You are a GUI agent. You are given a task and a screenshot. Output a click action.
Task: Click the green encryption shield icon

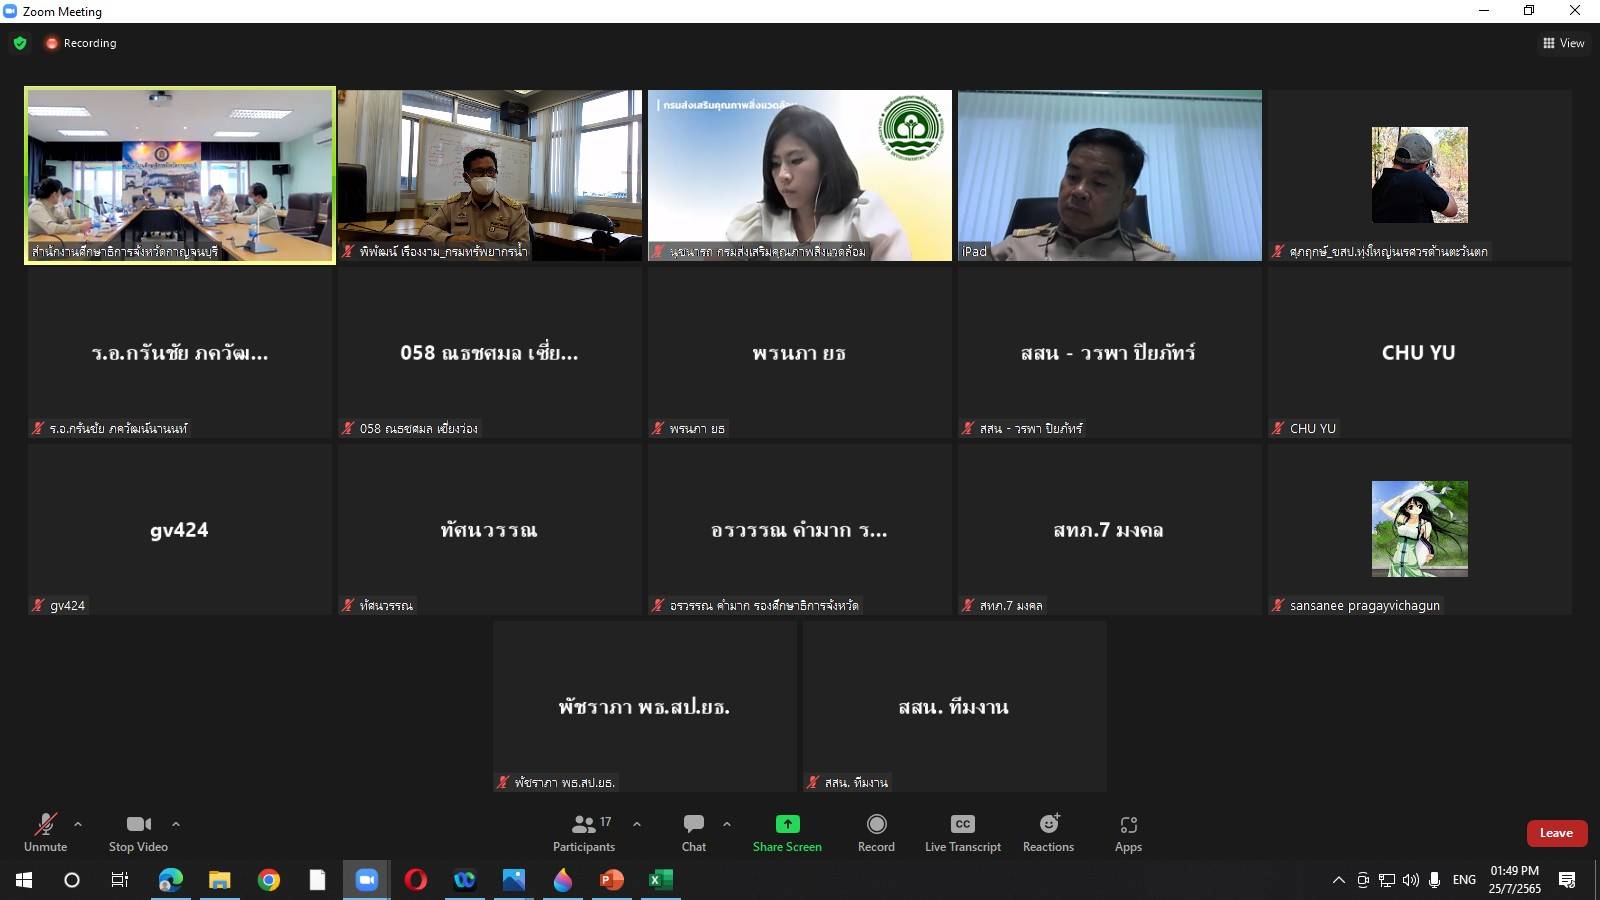tap(20, 43)
